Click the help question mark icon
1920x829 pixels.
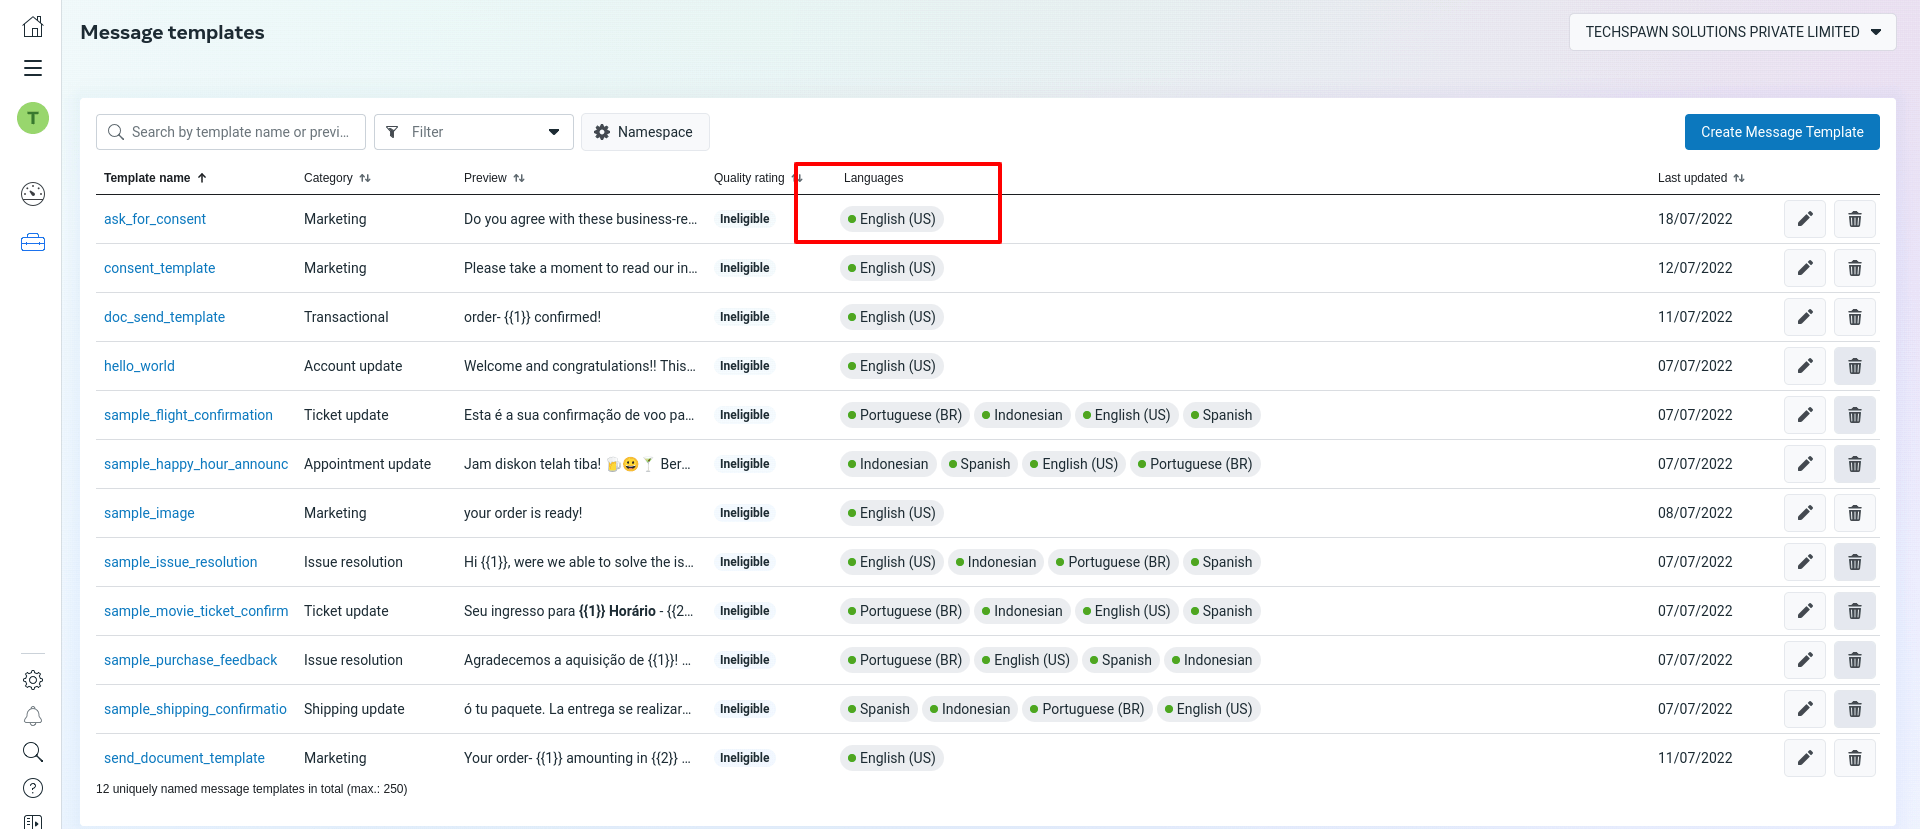point(33,788)
